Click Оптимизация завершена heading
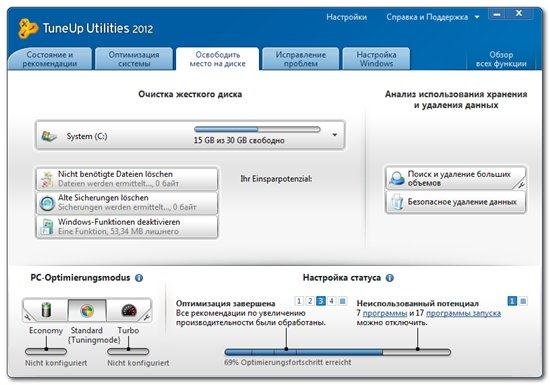The image size is (550, 385). pyautogui.click(x=225, y=303)
